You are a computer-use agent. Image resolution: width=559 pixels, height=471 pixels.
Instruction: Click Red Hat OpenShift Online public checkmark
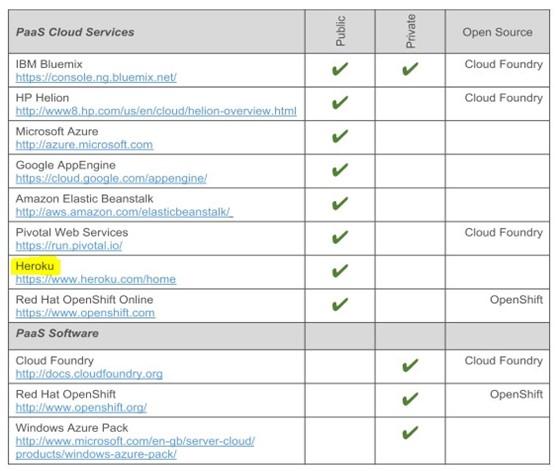click(x=340, y=304)
